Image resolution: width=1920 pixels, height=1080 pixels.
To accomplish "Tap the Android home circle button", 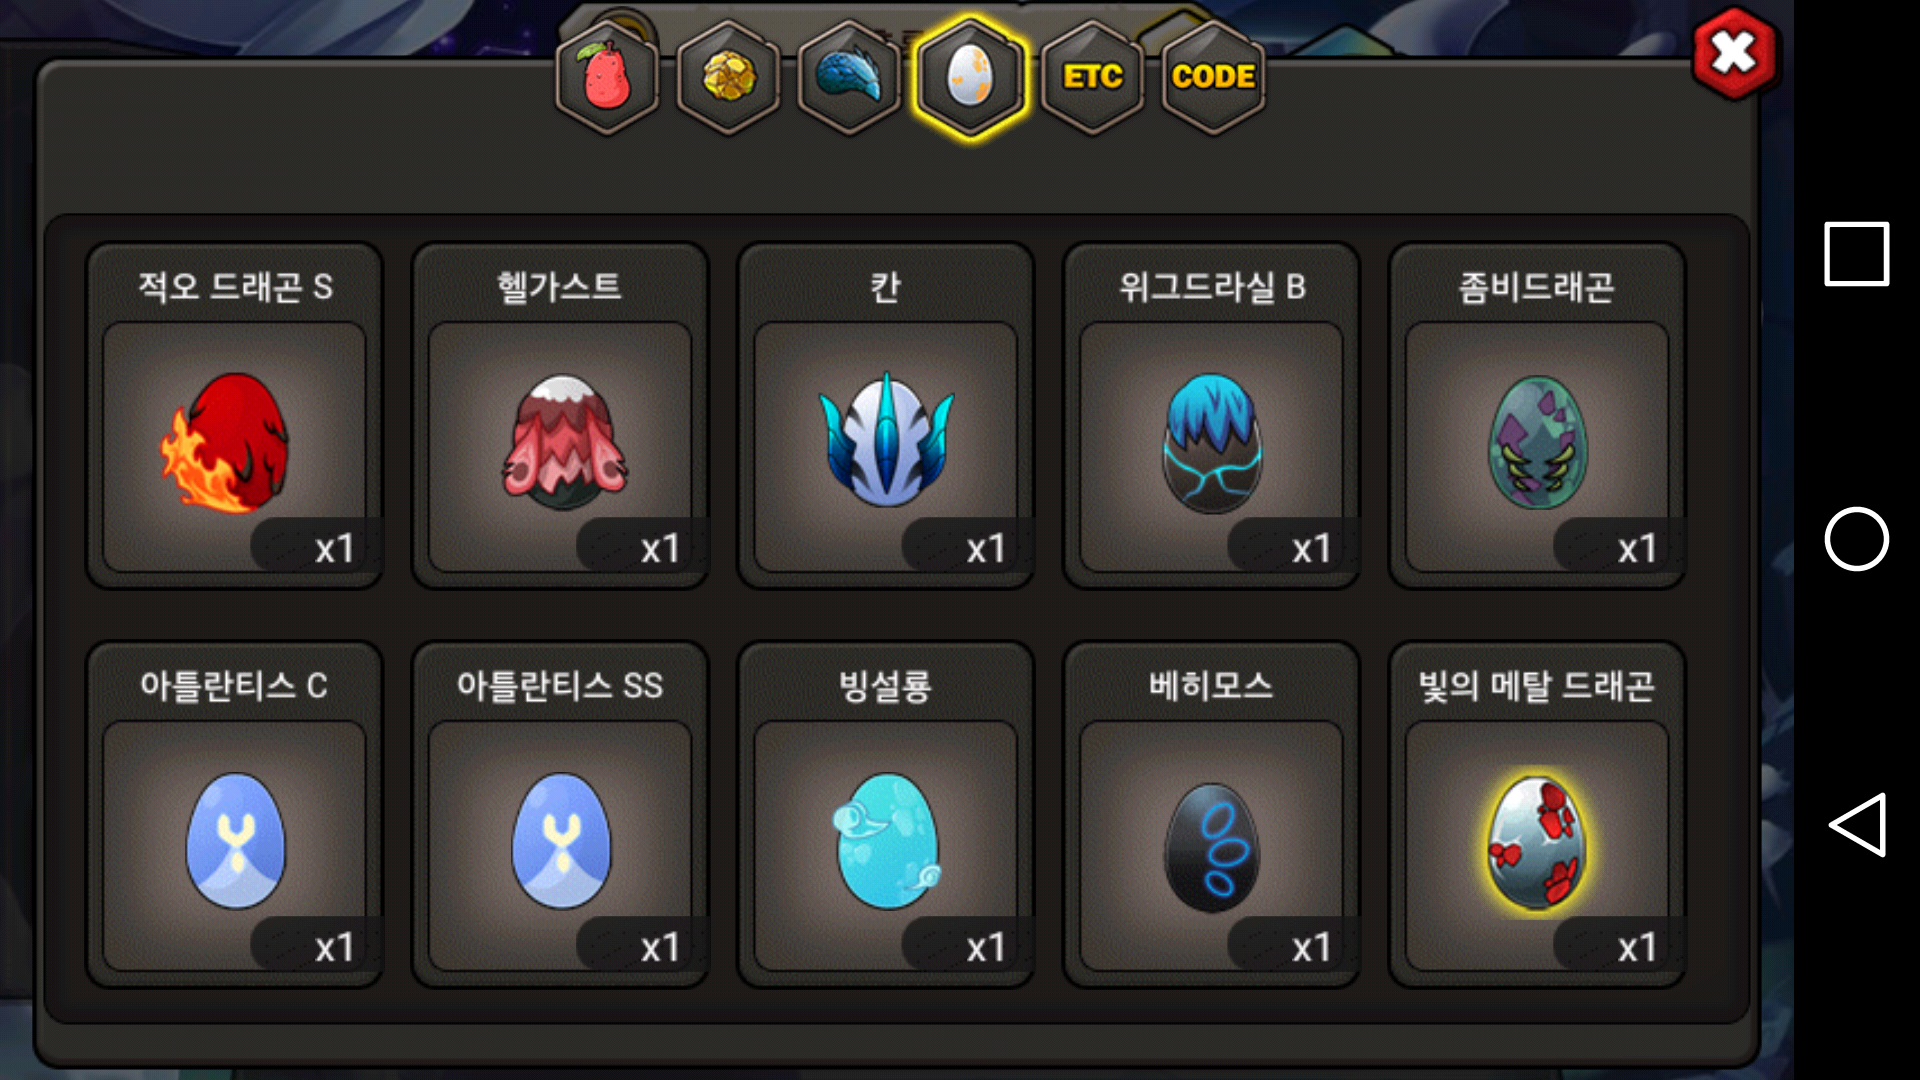I will (1856, 539).
